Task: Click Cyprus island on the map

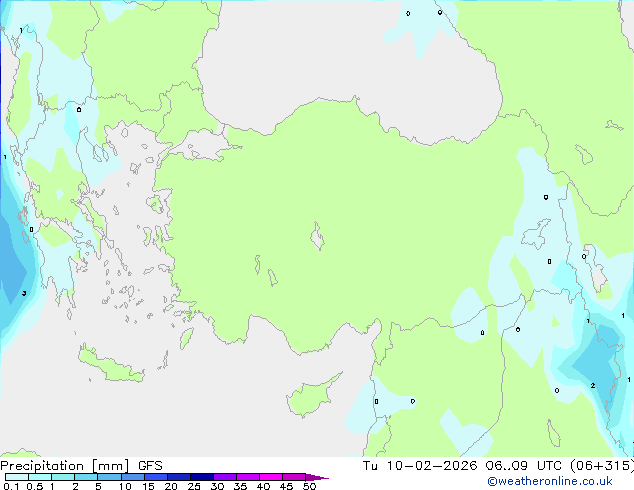Action: 313,396
